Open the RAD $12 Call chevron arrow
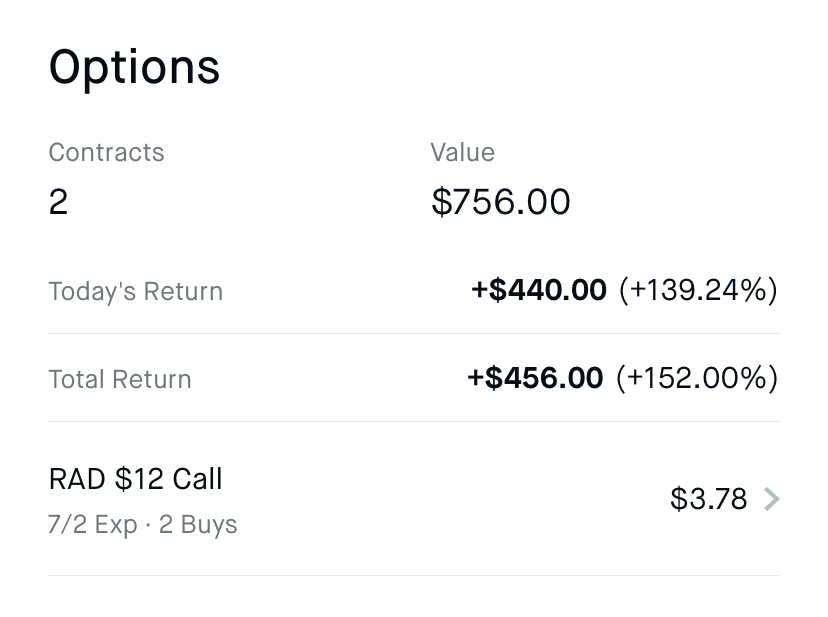828x617 pixels. 771,498
